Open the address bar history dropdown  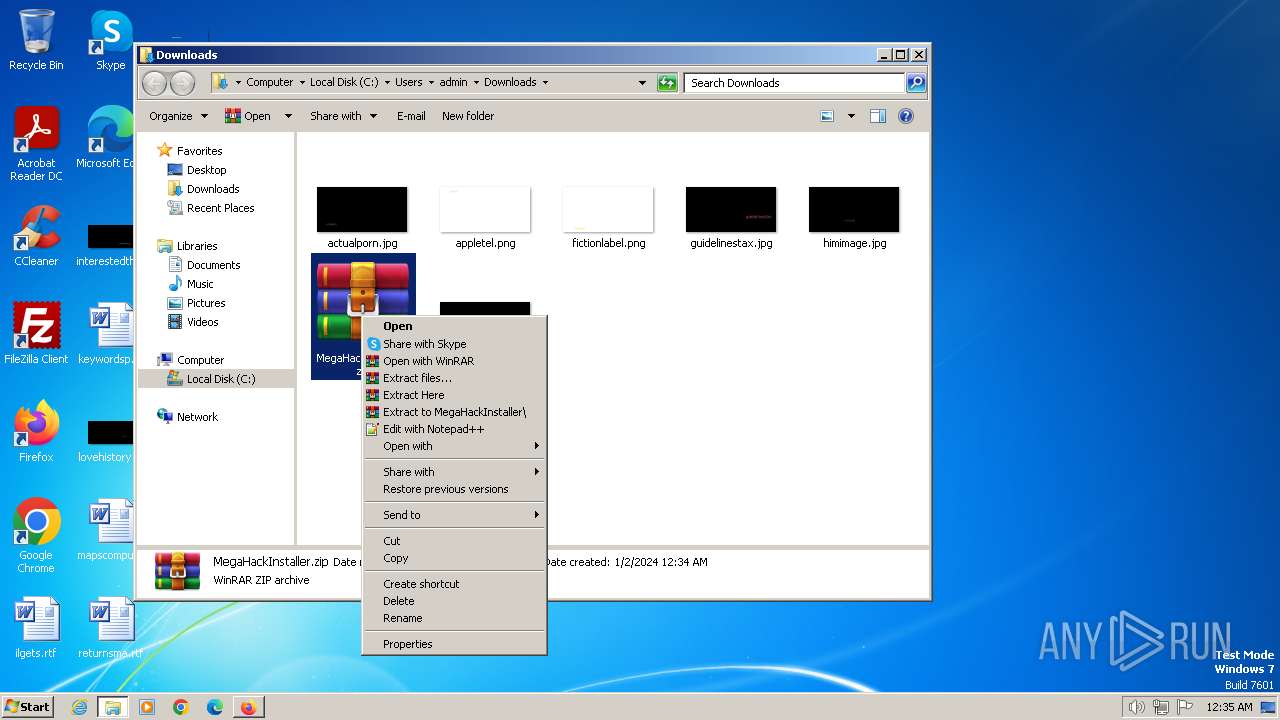pyautogui.click(x=642, y=83)
